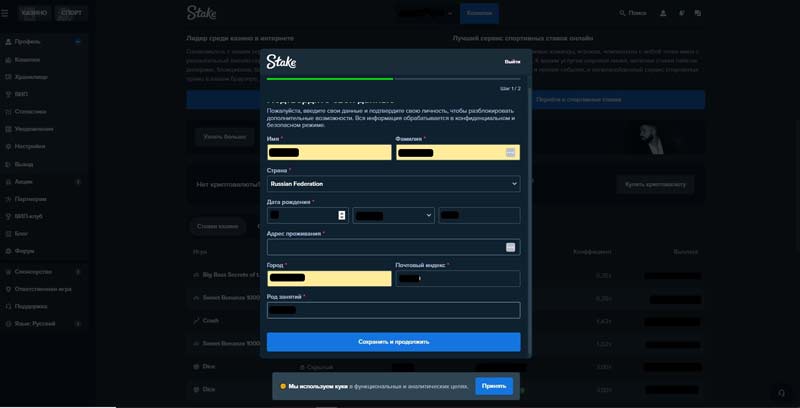
Task: Click the Выйти link in the dialog
Action: (512, 62)
